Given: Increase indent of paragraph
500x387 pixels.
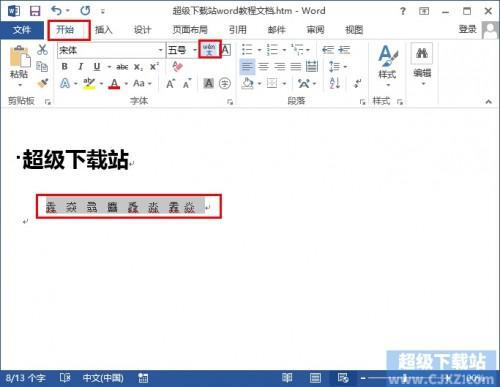Looking at the screenshot, I should (x=344, y=50).
